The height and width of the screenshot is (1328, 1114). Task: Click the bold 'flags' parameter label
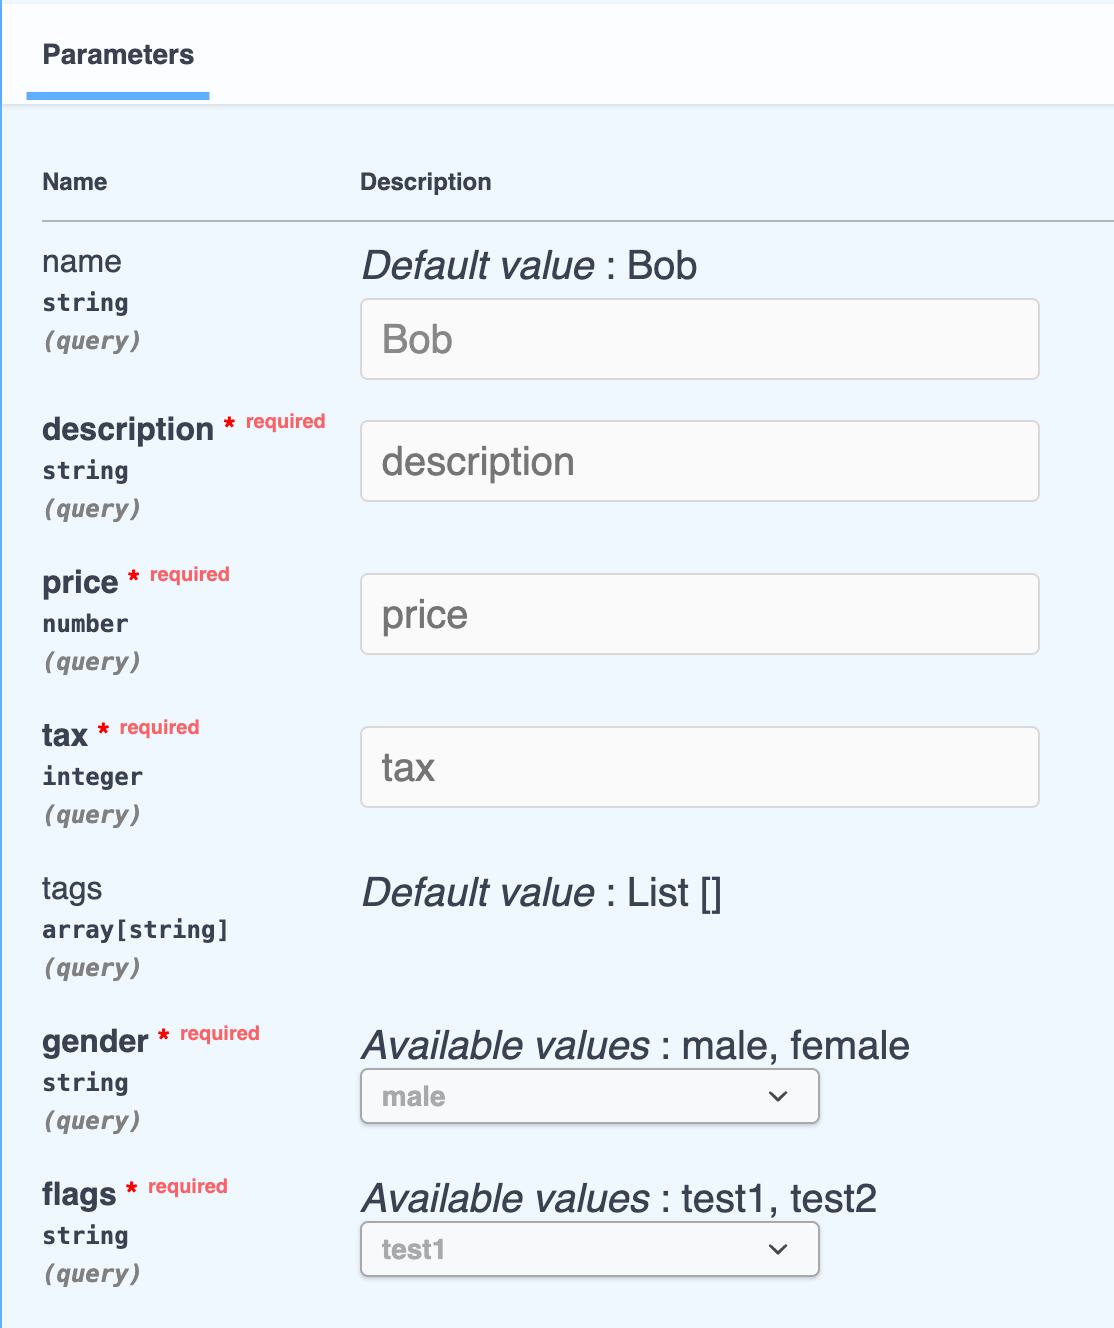(79, 1195)
